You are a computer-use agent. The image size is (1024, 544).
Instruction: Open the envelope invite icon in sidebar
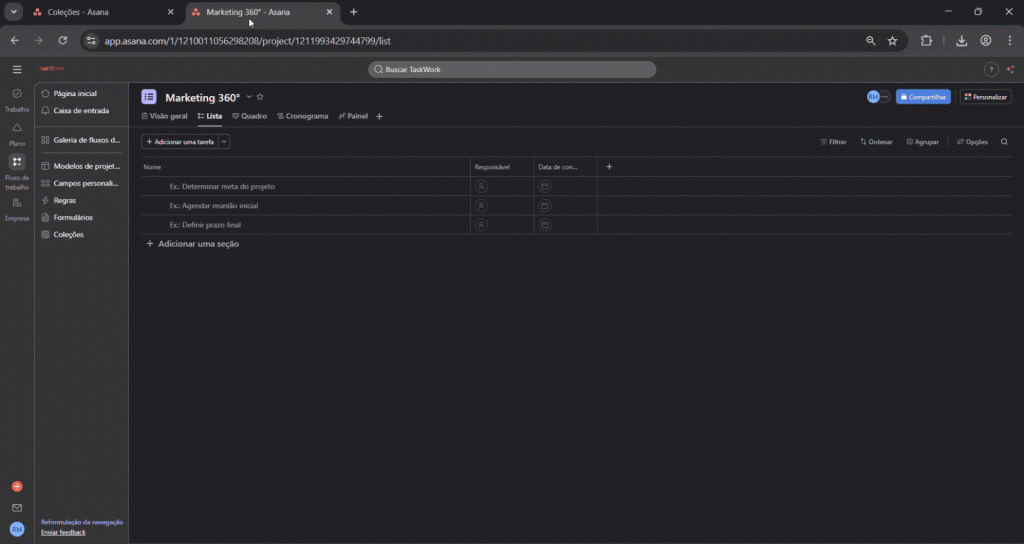[x=16, y=508]
